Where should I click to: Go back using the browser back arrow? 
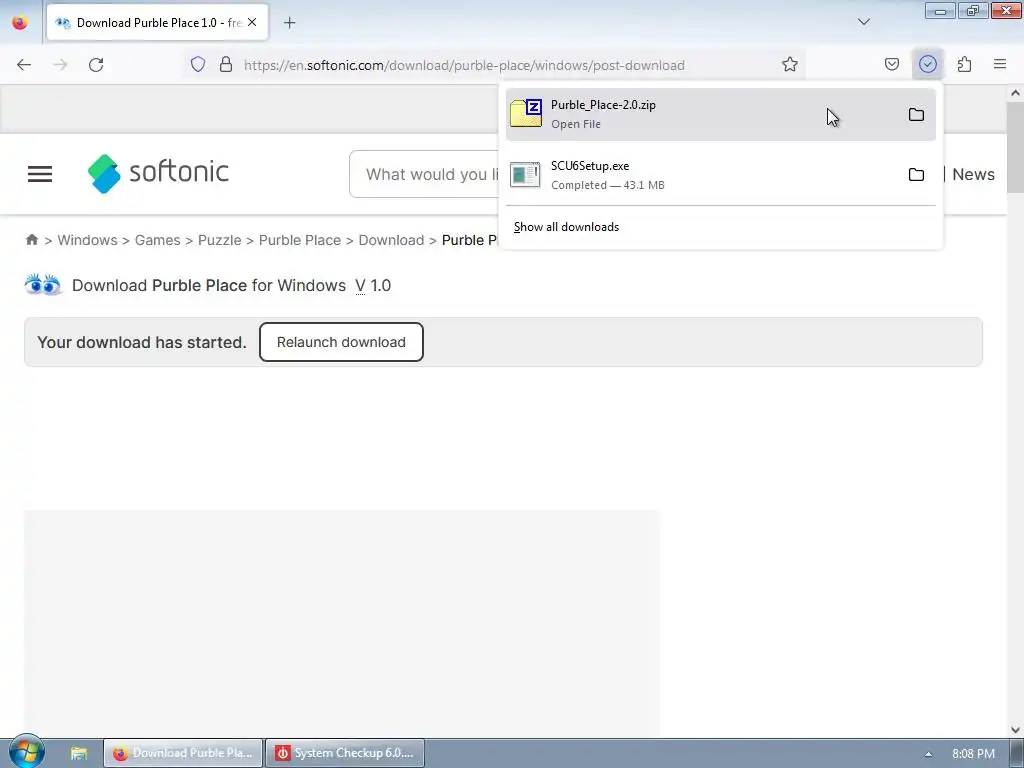24,65
